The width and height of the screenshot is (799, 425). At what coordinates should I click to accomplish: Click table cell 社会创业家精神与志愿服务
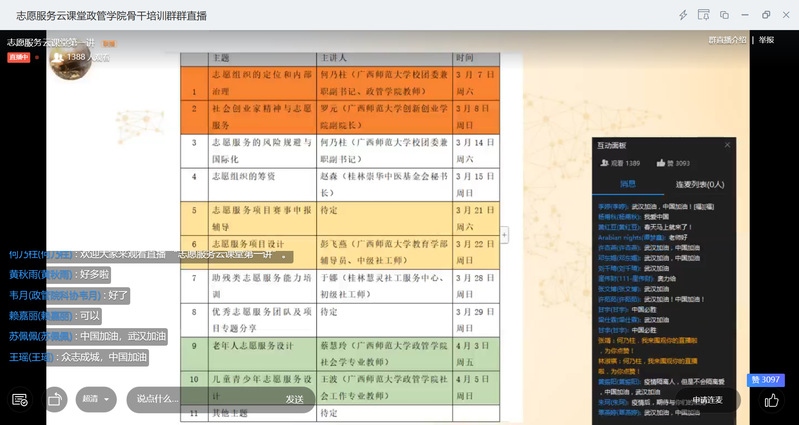(x=262, y=117)
